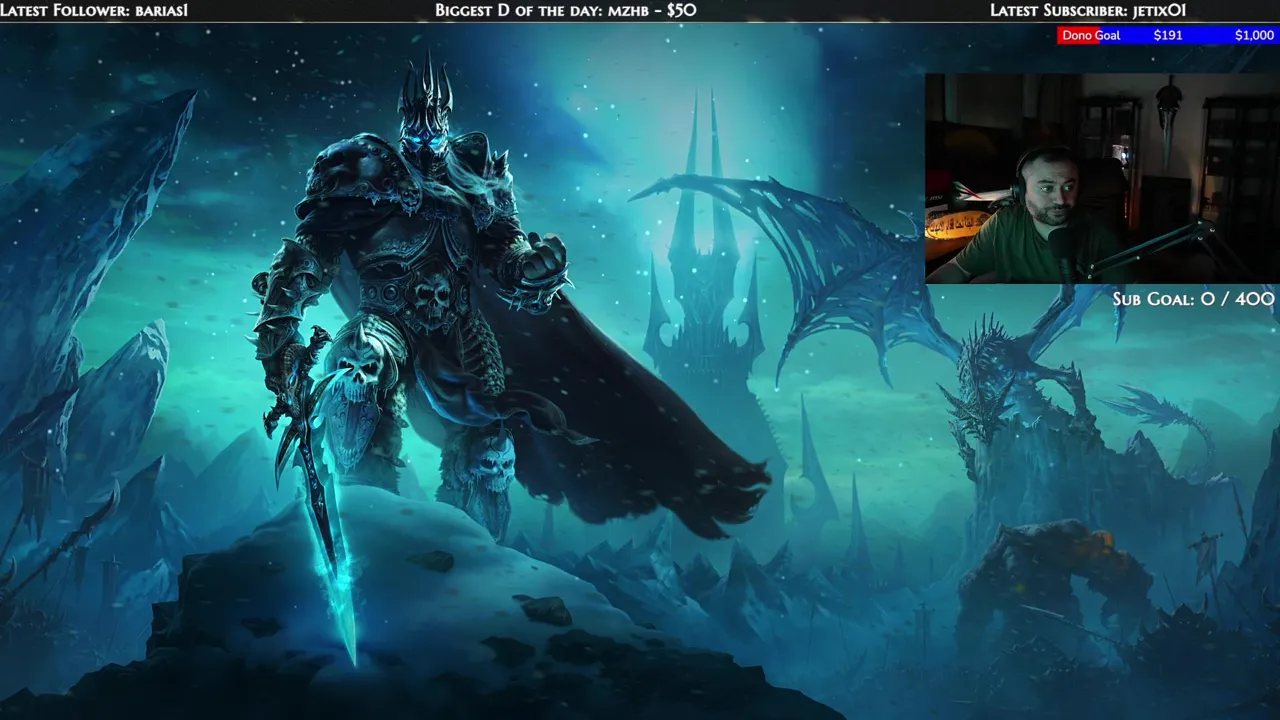1280x720 pixels.
Task: Click the "$191" donation amount
Action: coord(1168,35)
